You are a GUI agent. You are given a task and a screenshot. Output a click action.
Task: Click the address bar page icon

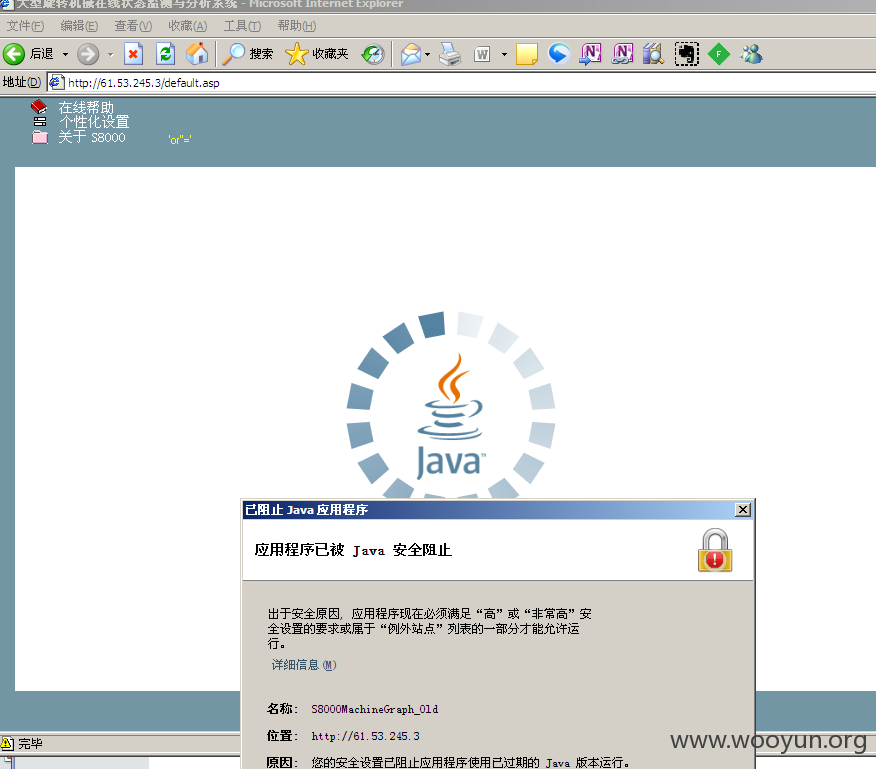tap(56, 83)
